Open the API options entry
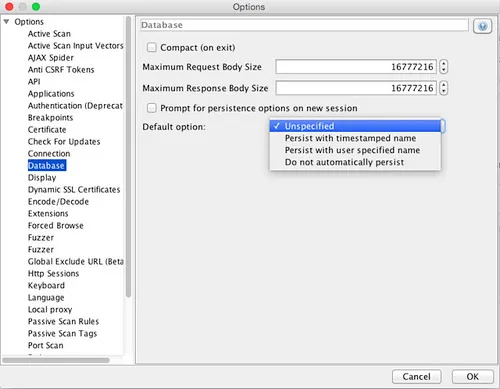Screen dimensions: 500x389 [x=34, y=82]
